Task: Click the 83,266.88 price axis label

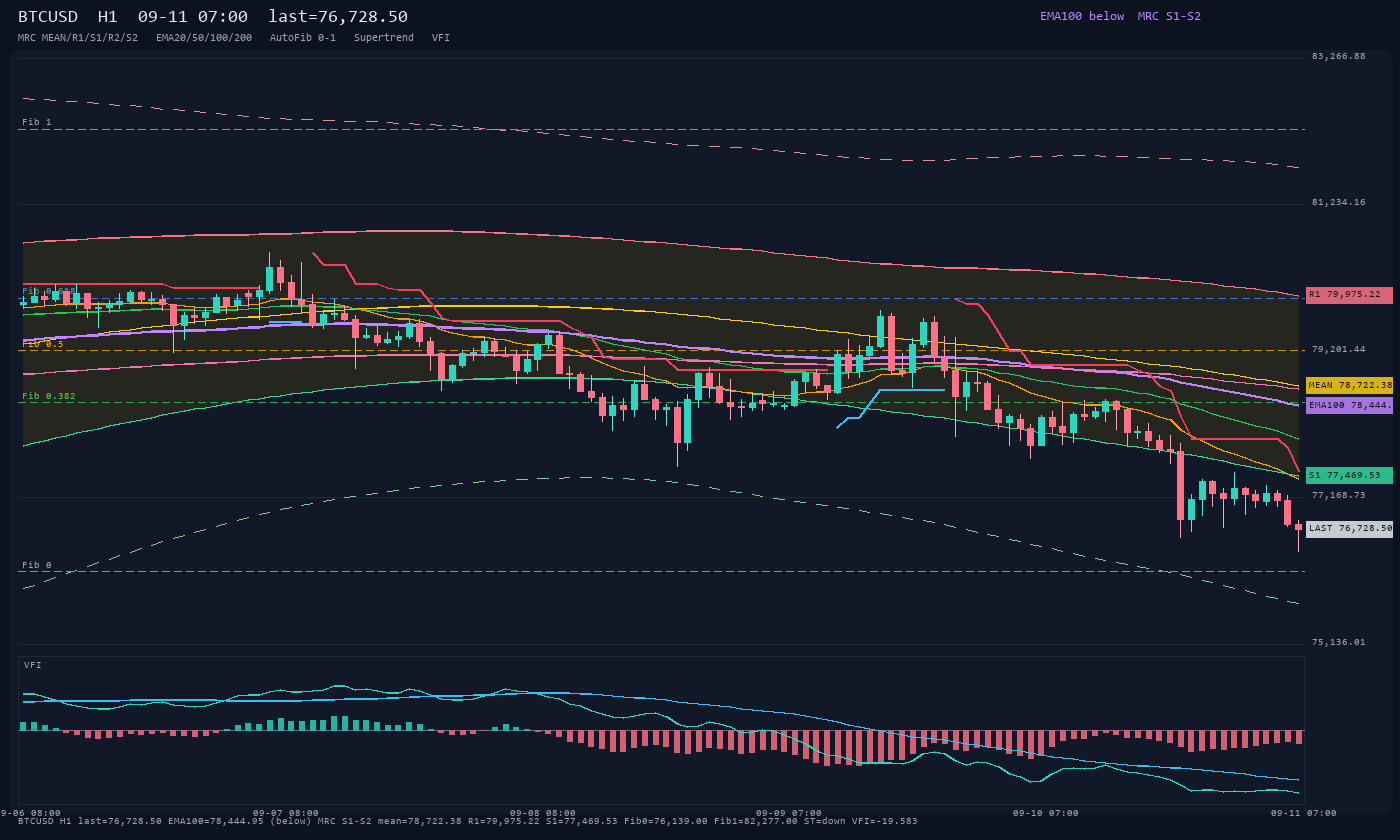Action: coord(1338,56)
